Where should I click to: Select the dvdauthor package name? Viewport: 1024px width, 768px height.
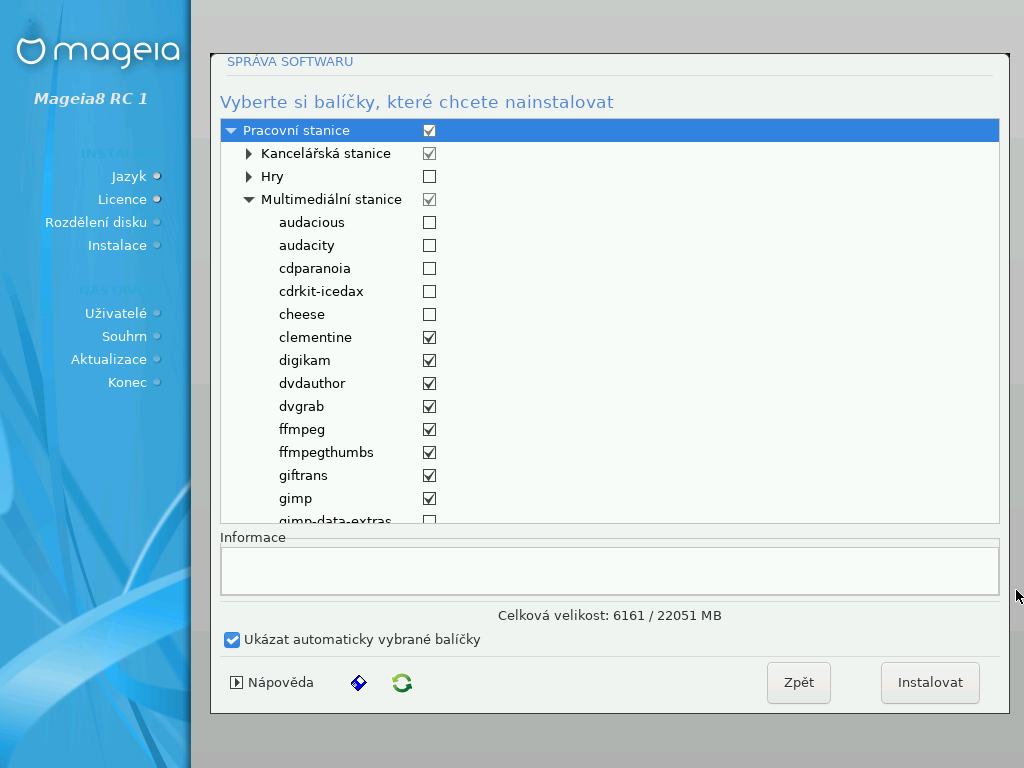click(312, 383)
